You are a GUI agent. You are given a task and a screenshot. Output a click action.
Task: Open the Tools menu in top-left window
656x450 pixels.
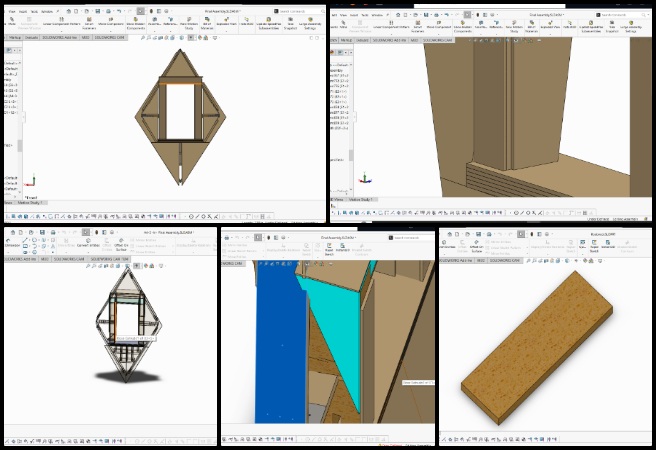[32, 12]
